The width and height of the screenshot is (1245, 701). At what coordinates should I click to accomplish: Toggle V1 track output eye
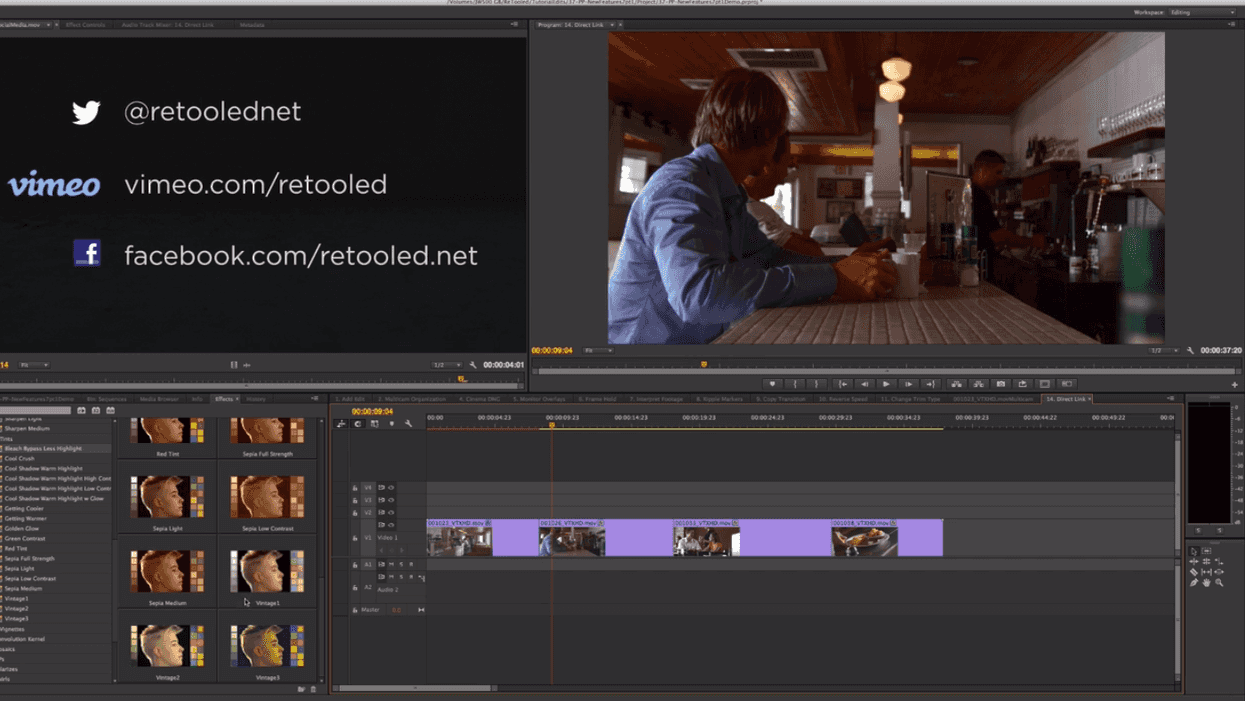pyautogui.click(x=391, y=525)
